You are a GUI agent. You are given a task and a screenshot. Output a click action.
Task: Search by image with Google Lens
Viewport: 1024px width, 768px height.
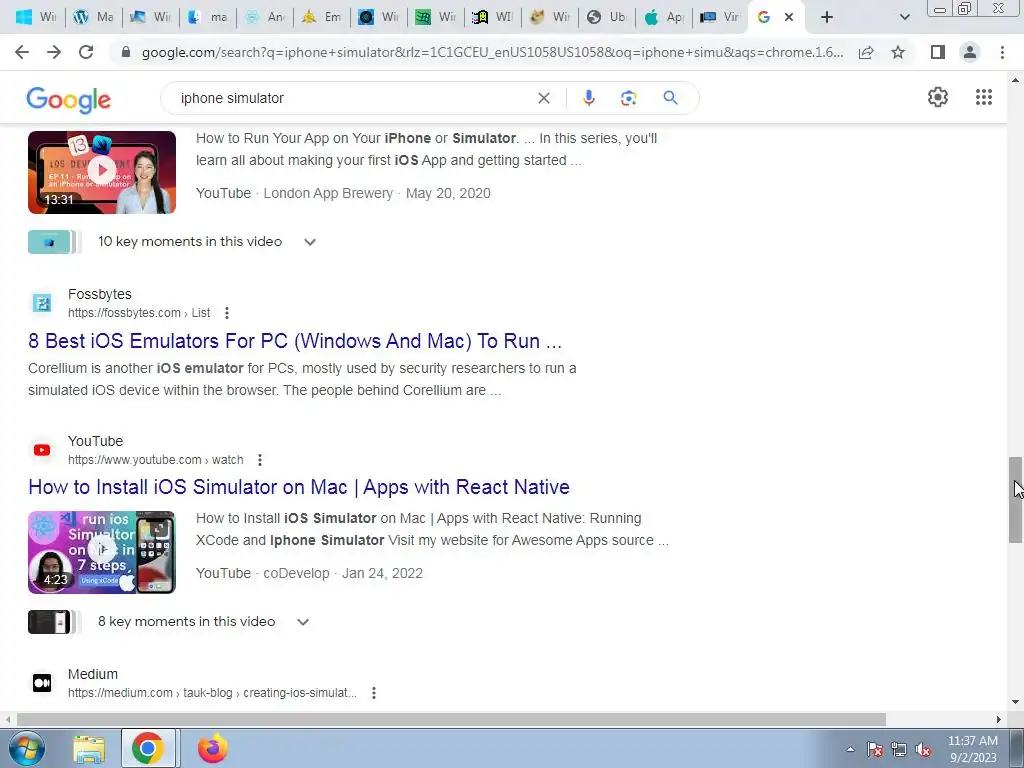click(628, 98)
